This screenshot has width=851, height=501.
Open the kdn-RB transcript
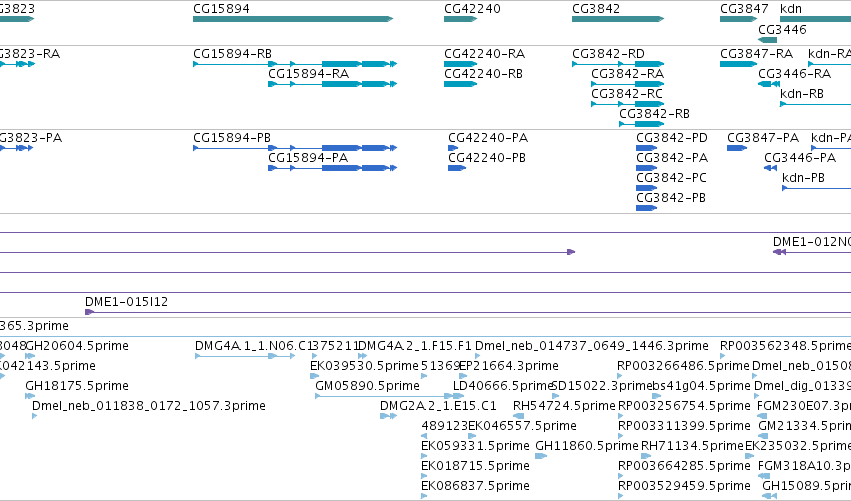802,94
